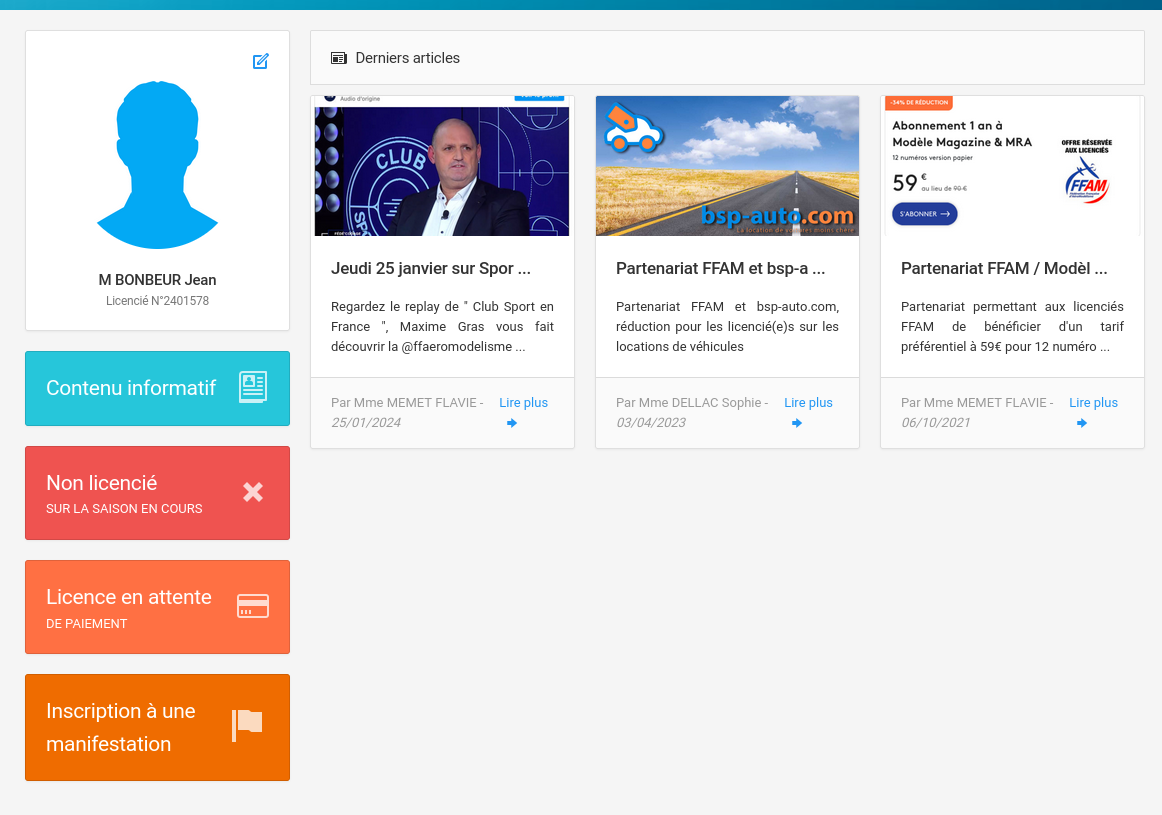Click the S'ABONNER button in magazine thumbnail
The height and width of the screenshot is (815, 1162).
pyautogui.click(x=924, y=214)
